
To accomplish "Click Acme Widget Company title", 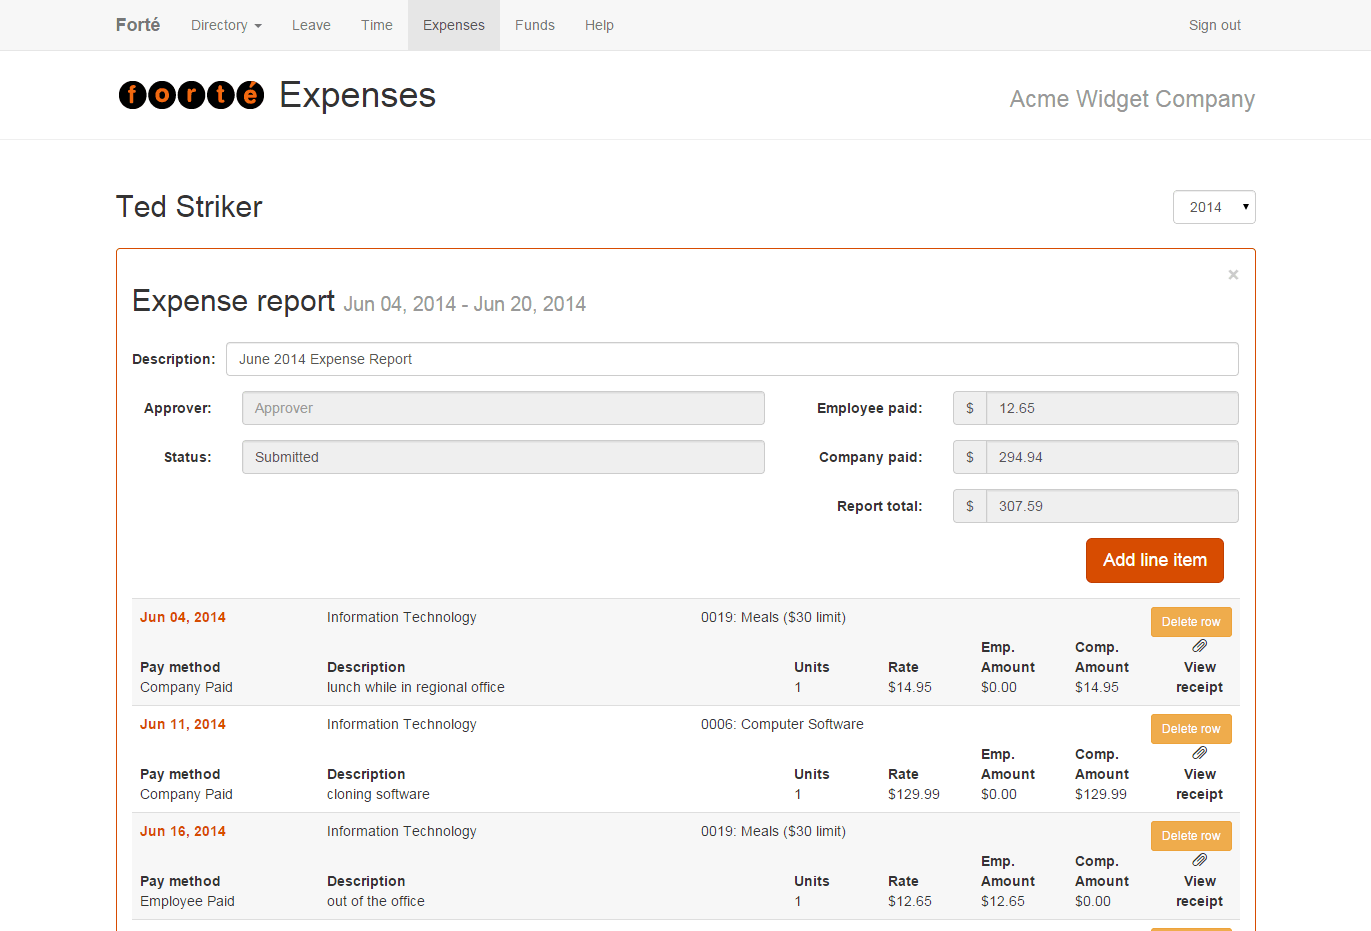I will [1132, 99].
